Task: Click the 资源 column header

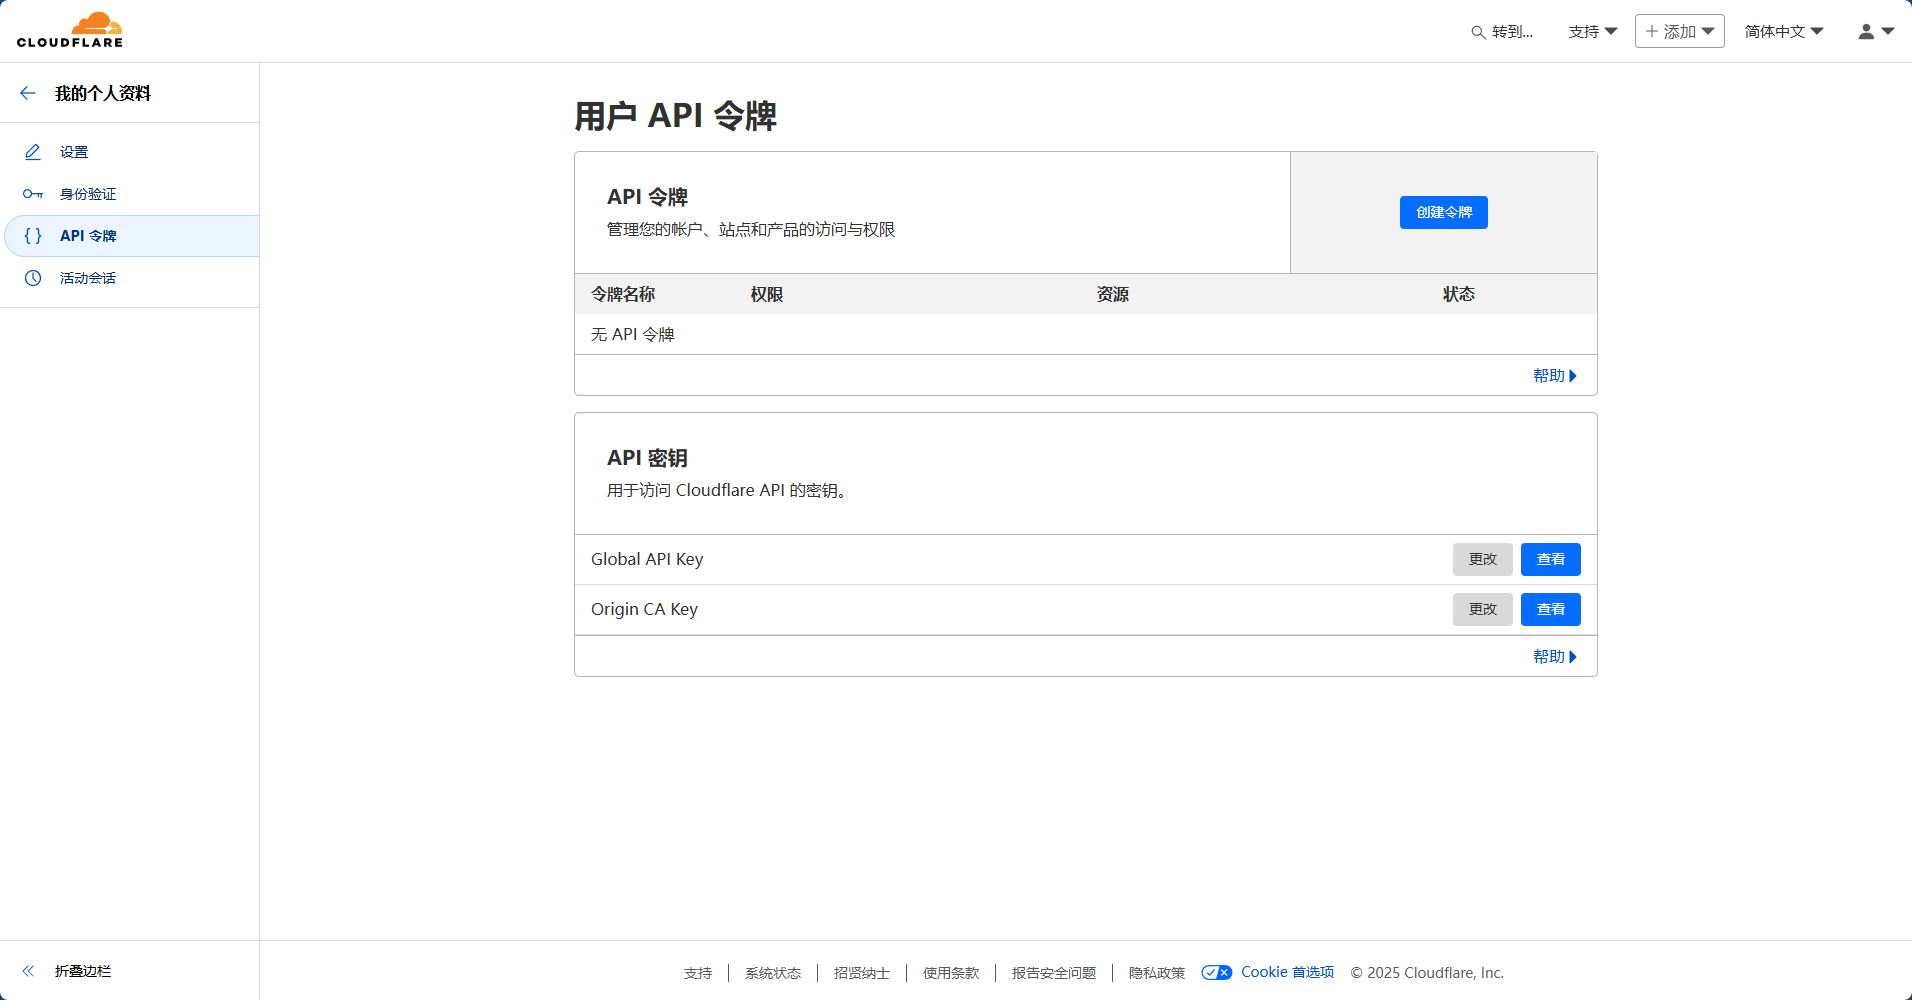Action: tap(1113, 294)
